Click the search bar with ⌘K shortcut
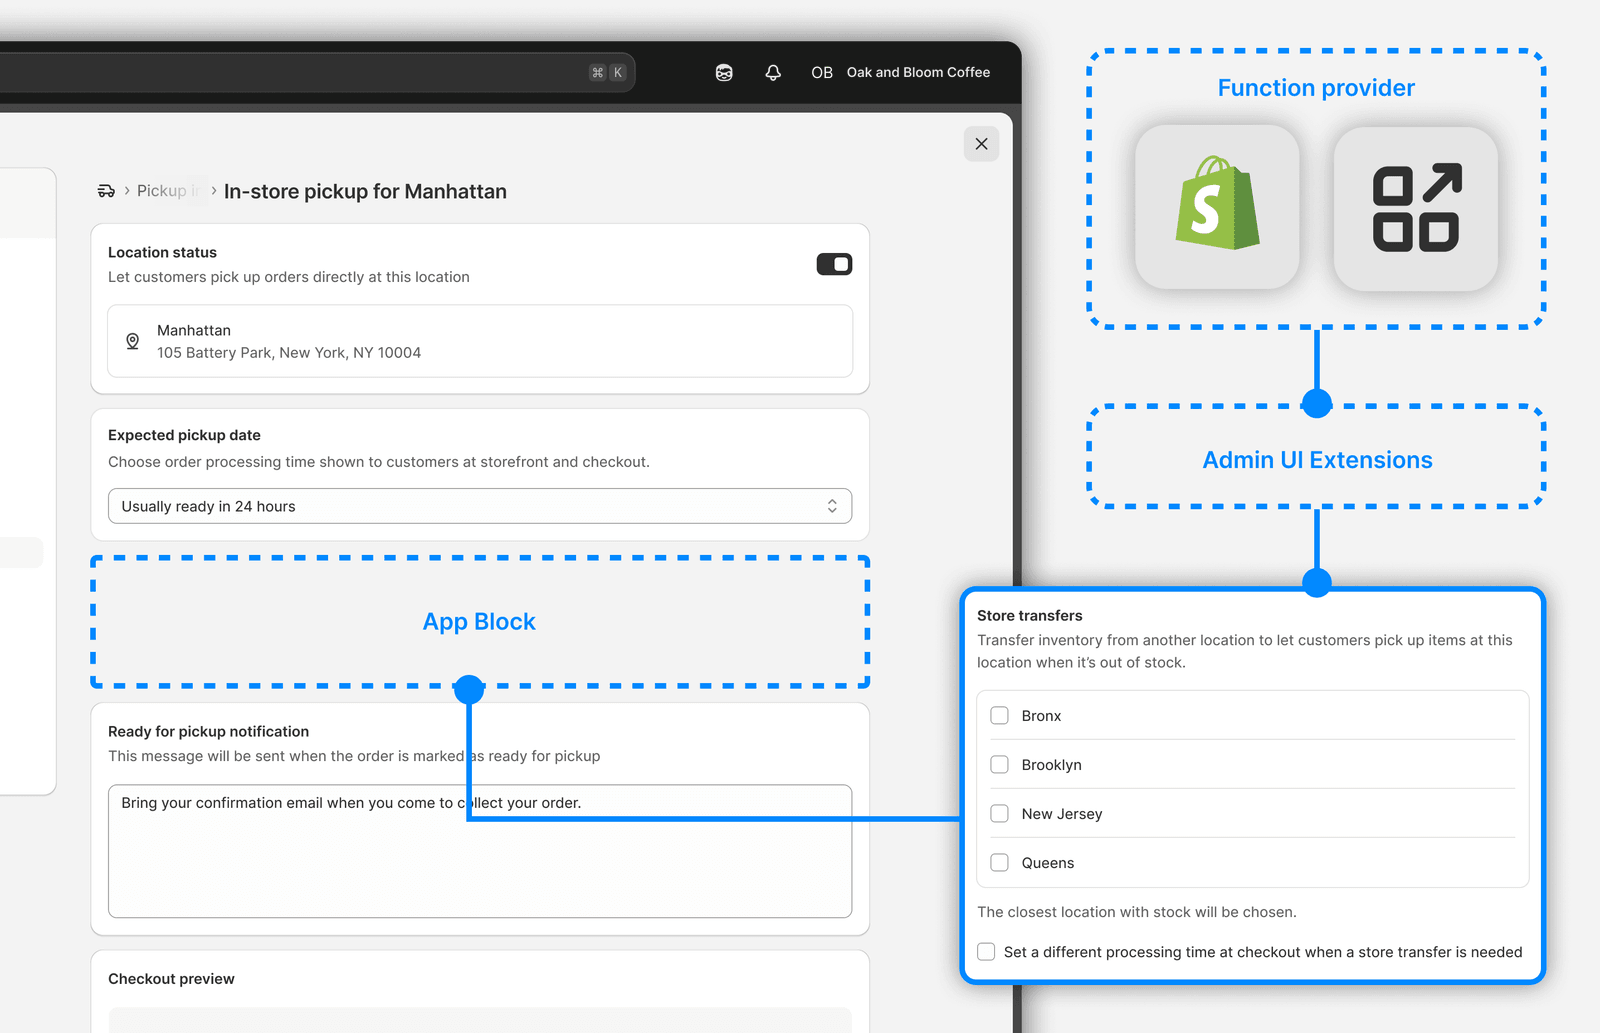 (x=316, y=73)
